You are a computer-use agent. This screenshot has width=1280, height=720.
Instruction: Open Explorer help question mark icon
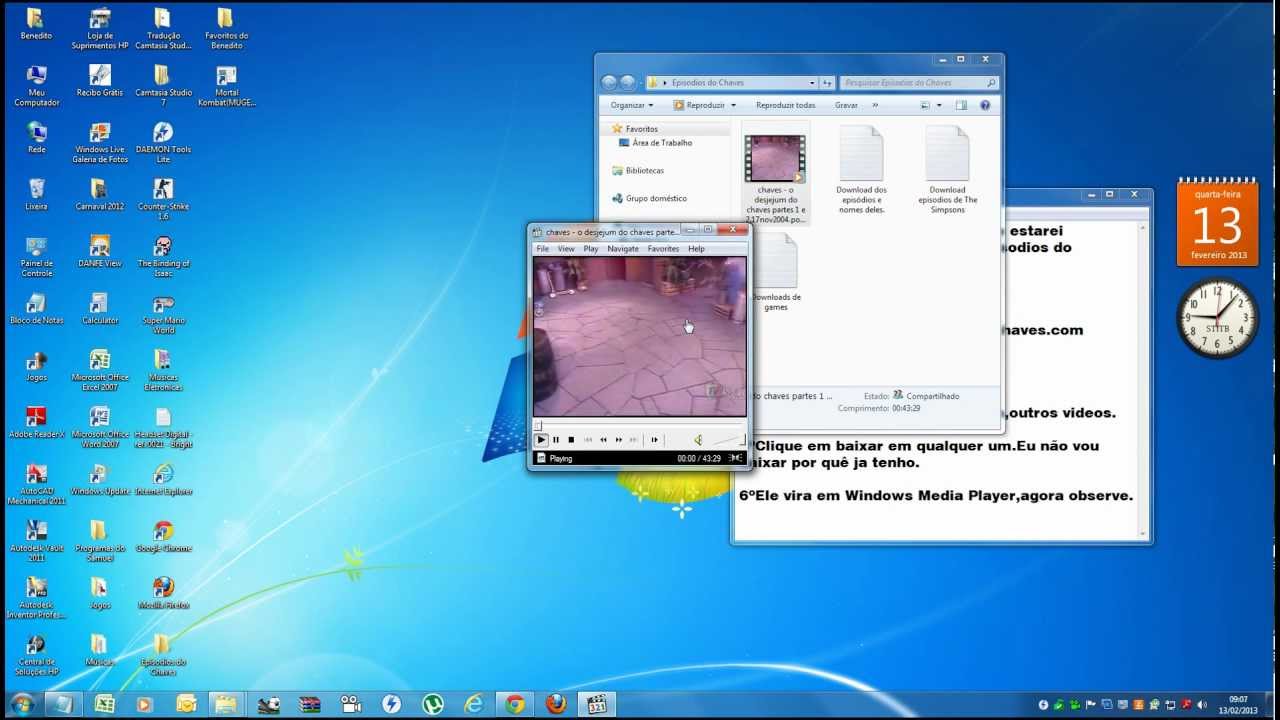tap(985, 105)
